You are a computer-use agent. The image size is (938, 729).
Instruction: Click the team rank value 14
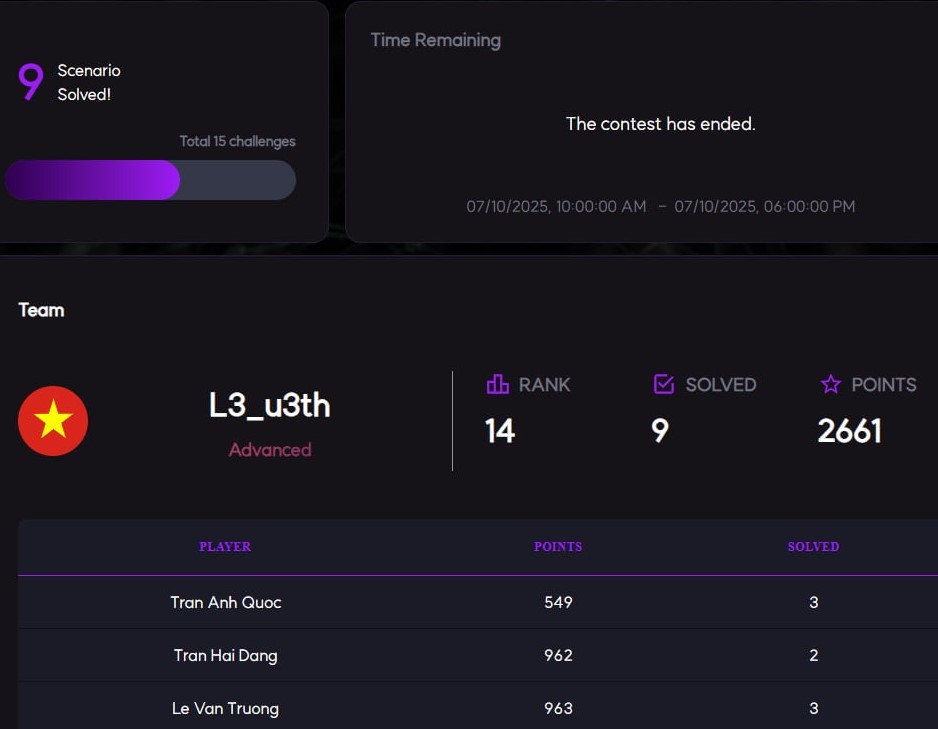coord(499,431)
